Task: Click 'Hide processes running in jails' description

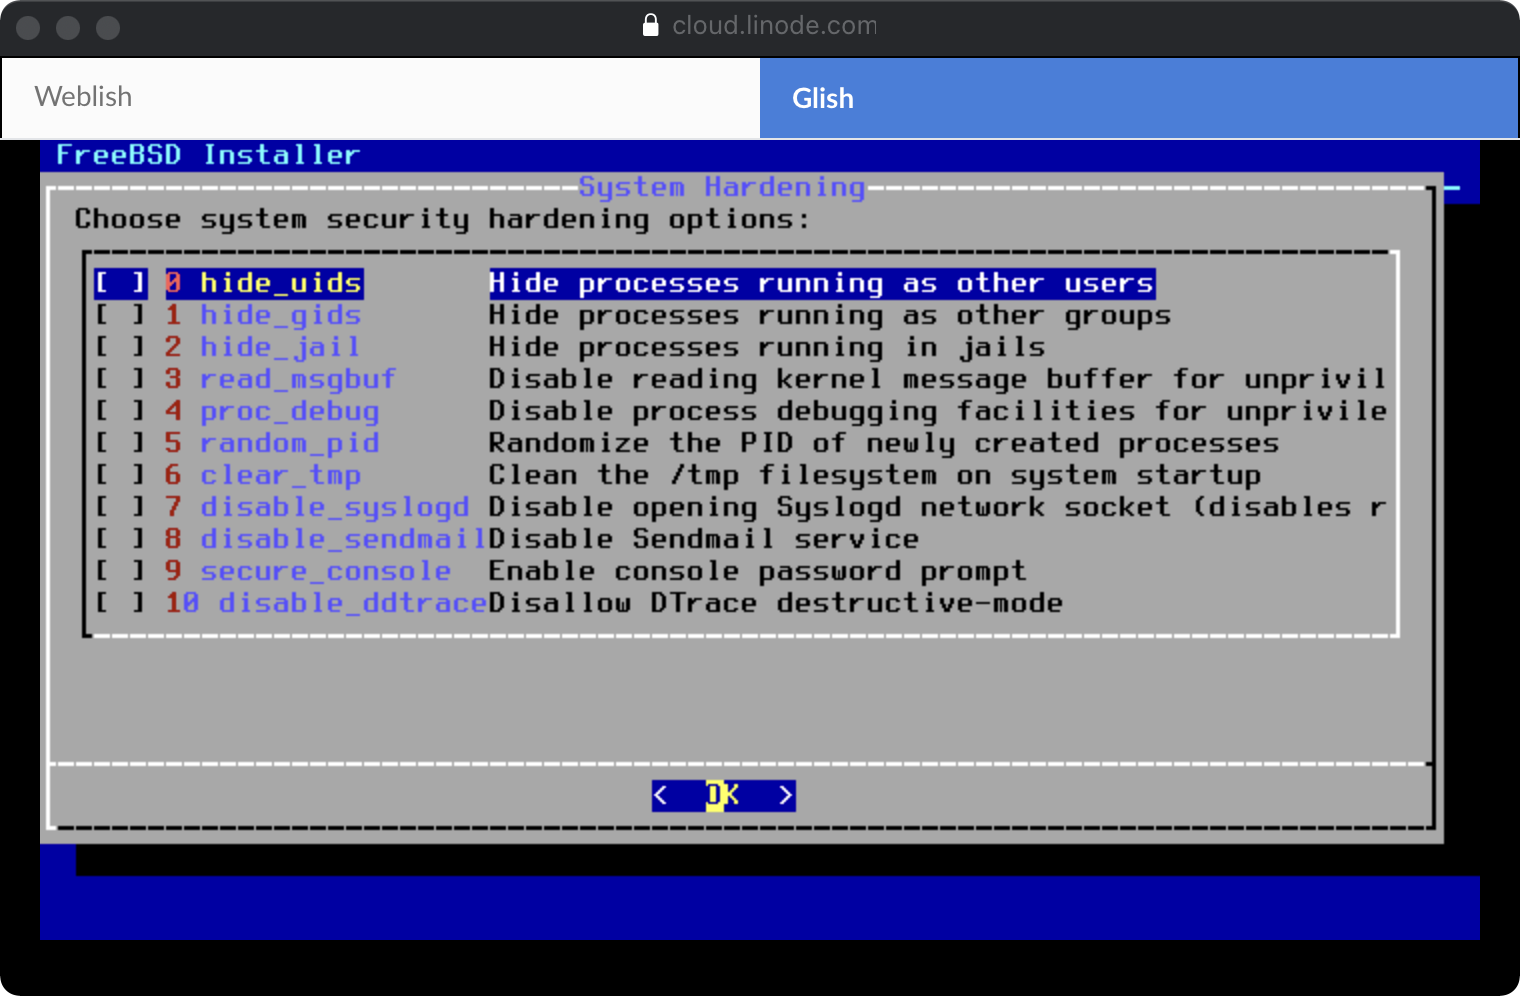Action: tap(766, 348)
